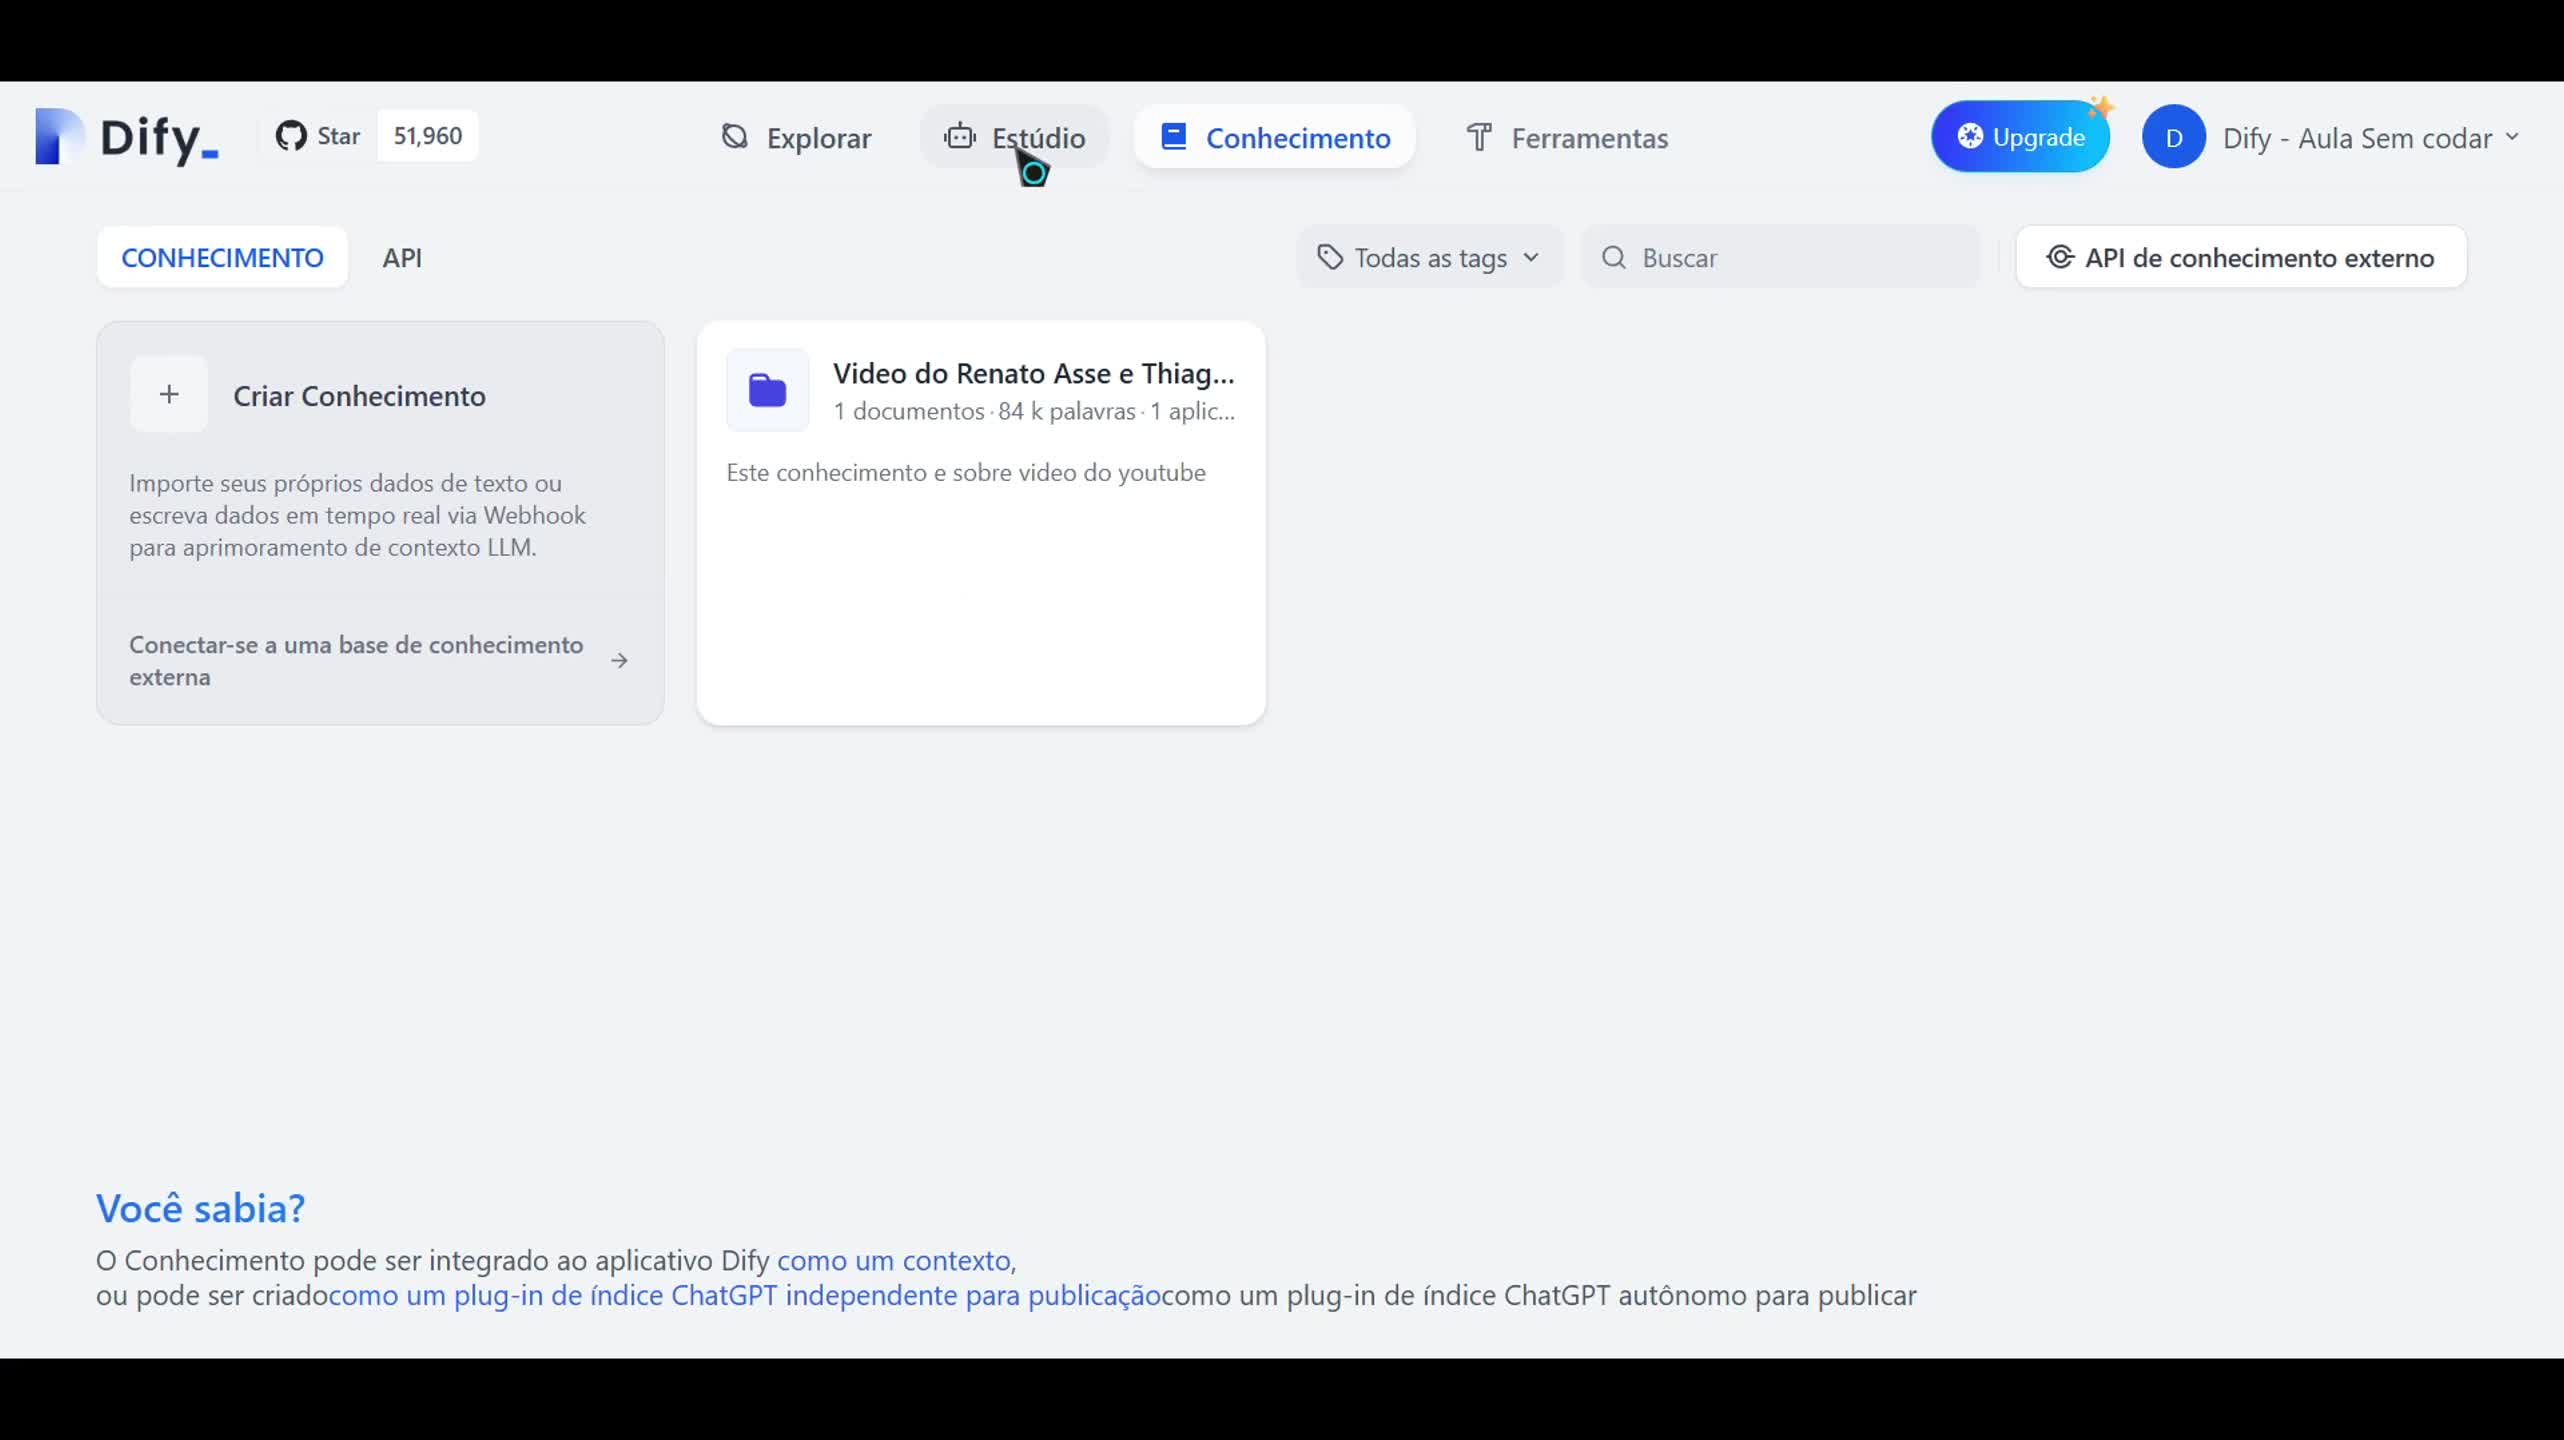Image resolution: width=2564 pixels, height=1440 pixels.
Task: Click the GitHub Star icon
Action: point(291,136)
